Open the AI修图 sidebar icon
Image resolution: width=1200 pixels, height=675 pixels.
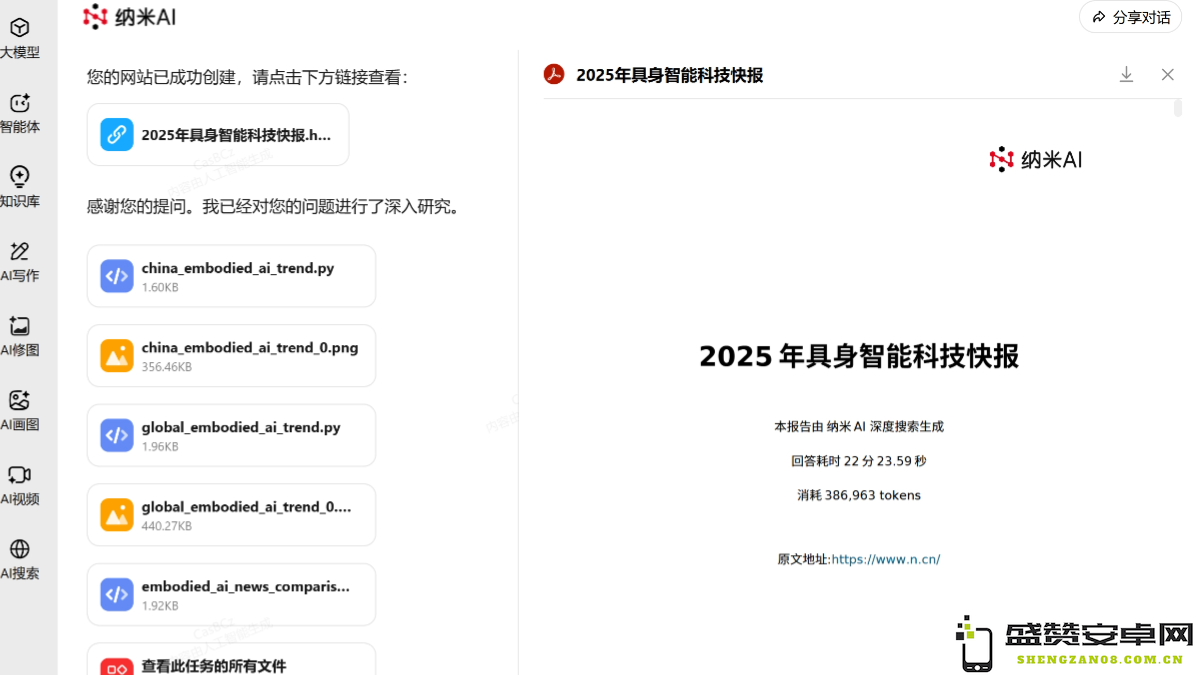pos(19,326)
